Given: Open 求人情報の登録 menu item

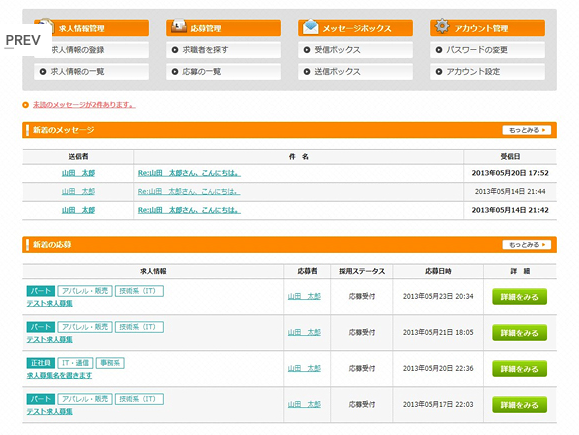Looking at the screenshot, I should point(92,50).
